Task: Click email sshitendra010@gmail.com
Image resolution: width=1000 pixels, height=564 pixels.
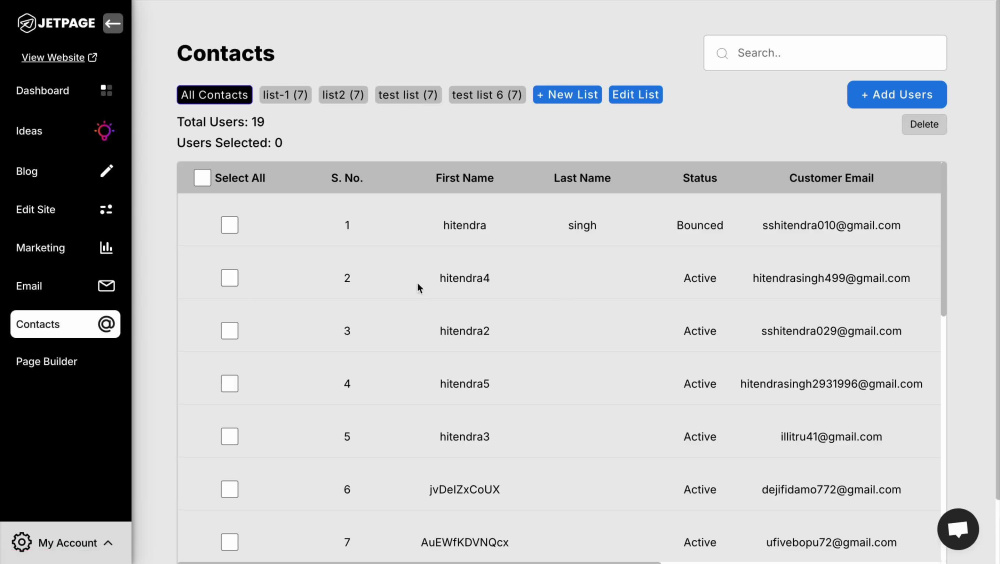Action: tap(831, 225)
